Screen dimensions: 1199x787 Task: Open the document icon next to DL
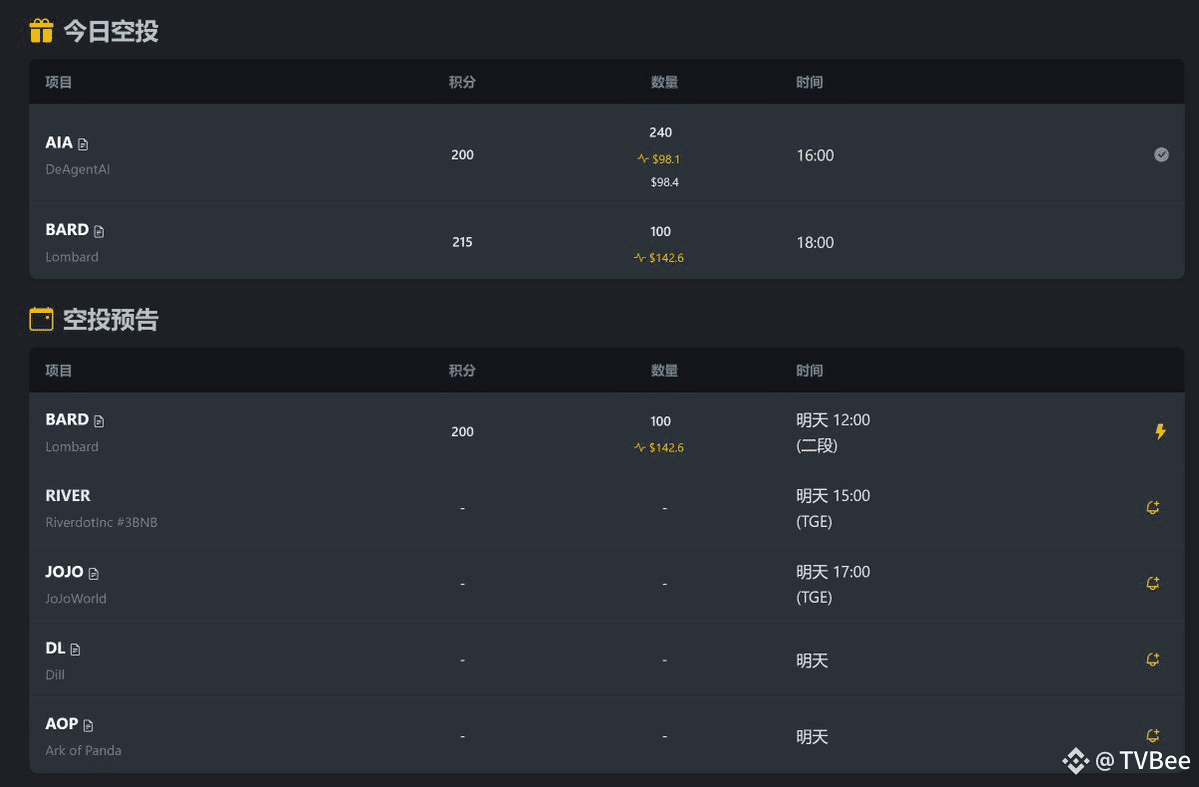(75, 649)
